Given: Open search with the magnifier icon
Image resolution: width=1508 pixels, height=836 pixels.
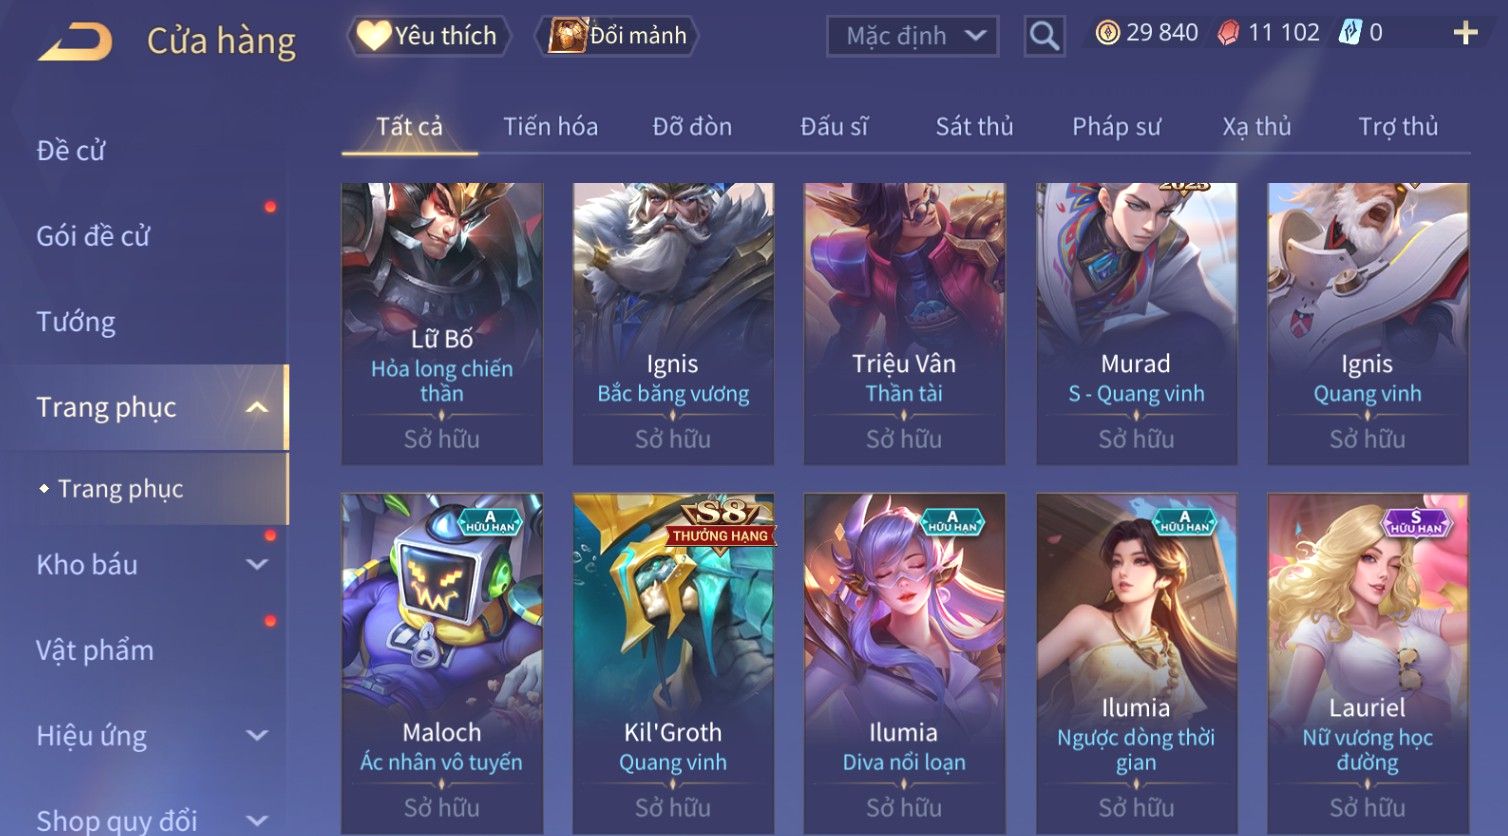Looking at the screenshot, I should 1044,36.
